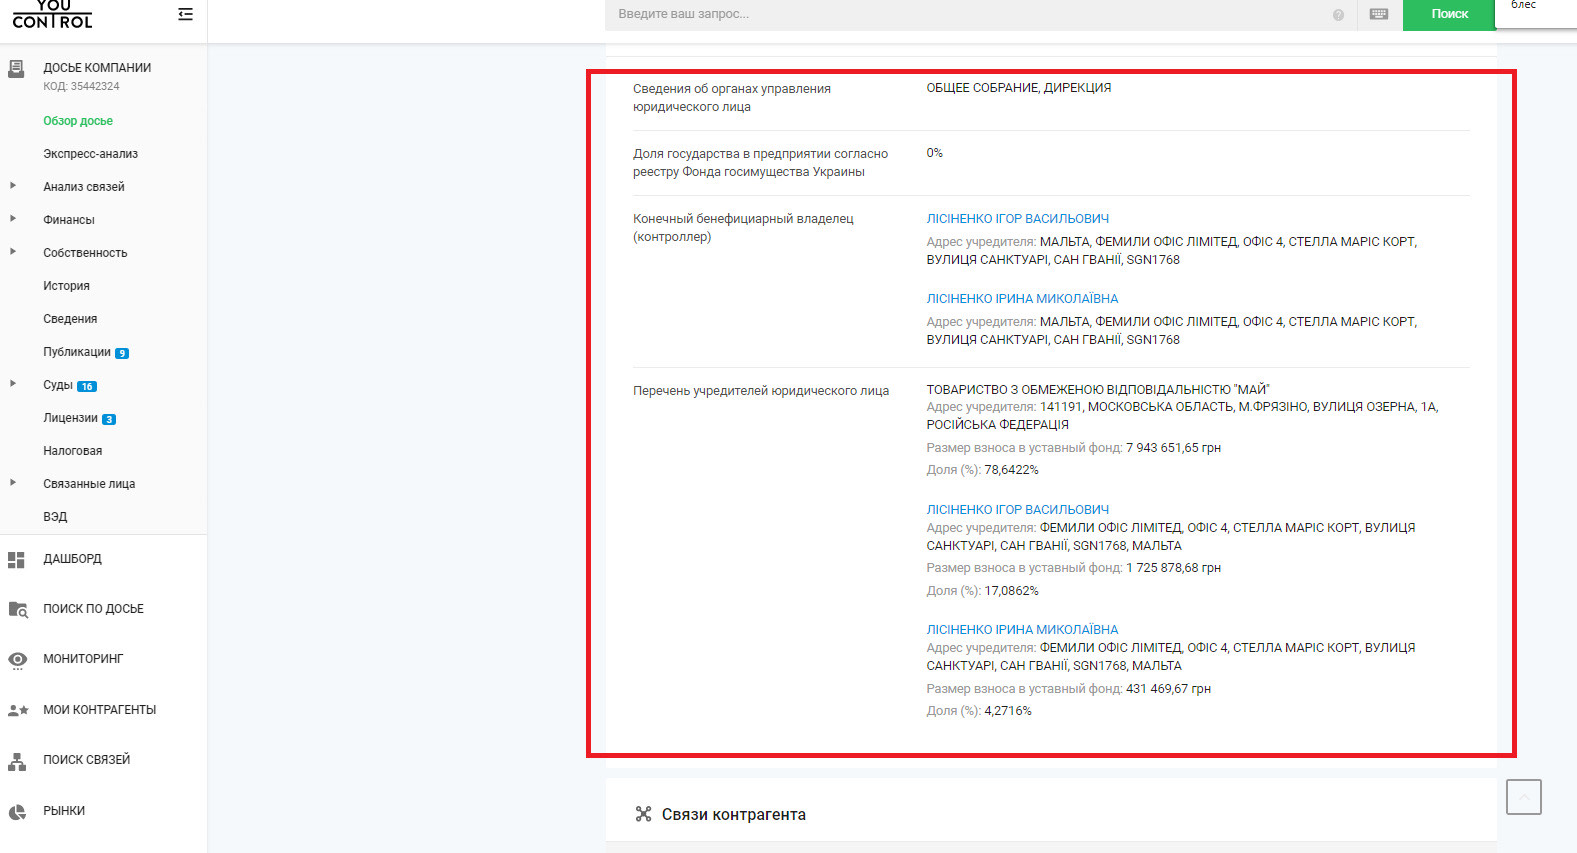The image size is (1577, 853).
Task: Expand the Связанные лица section arrow
Action: click(13, 483)
